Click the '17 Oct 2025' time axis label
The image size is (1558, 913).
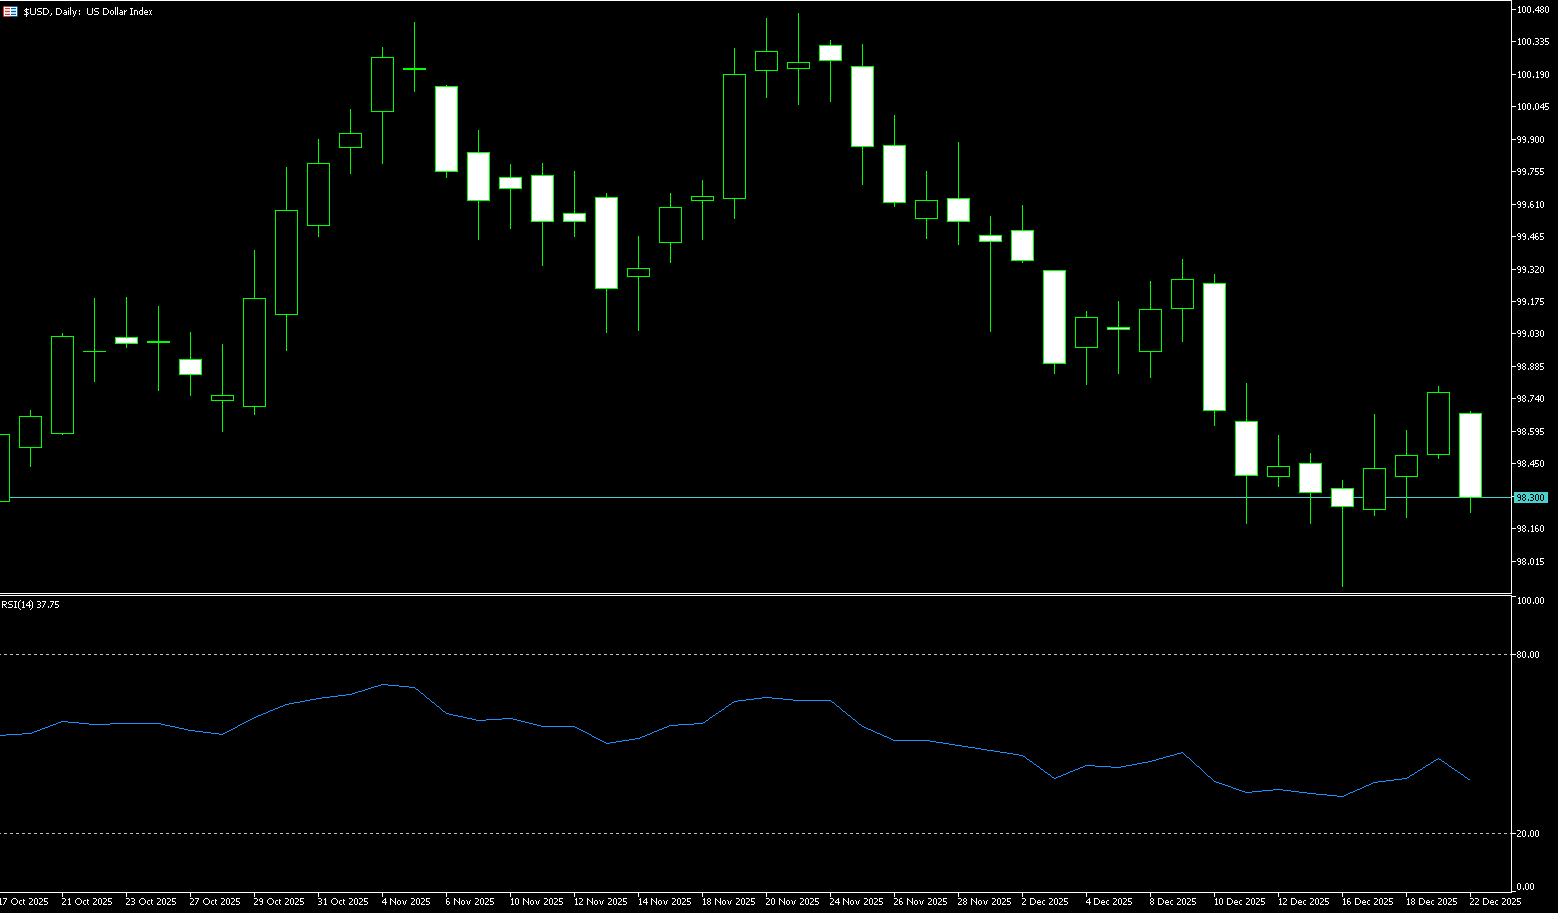24,902
